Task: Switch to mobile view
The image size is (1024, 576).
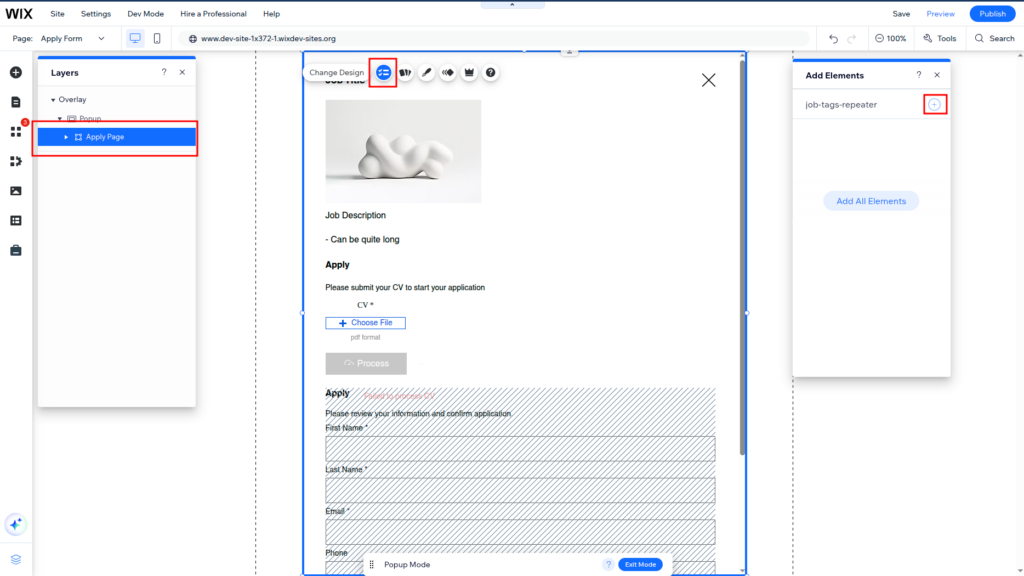Action: [x=157, y=38]
